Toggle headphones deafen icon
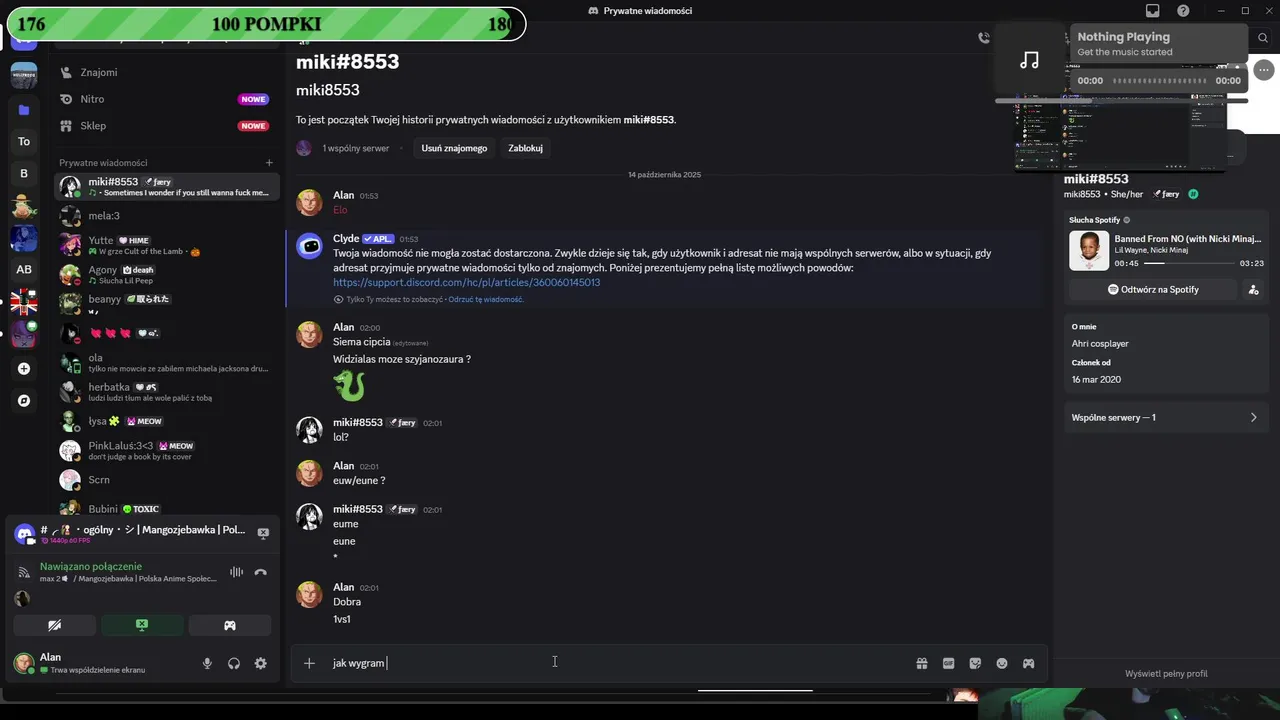This screenshot has width=1280, height=720. tap(234, 663)
